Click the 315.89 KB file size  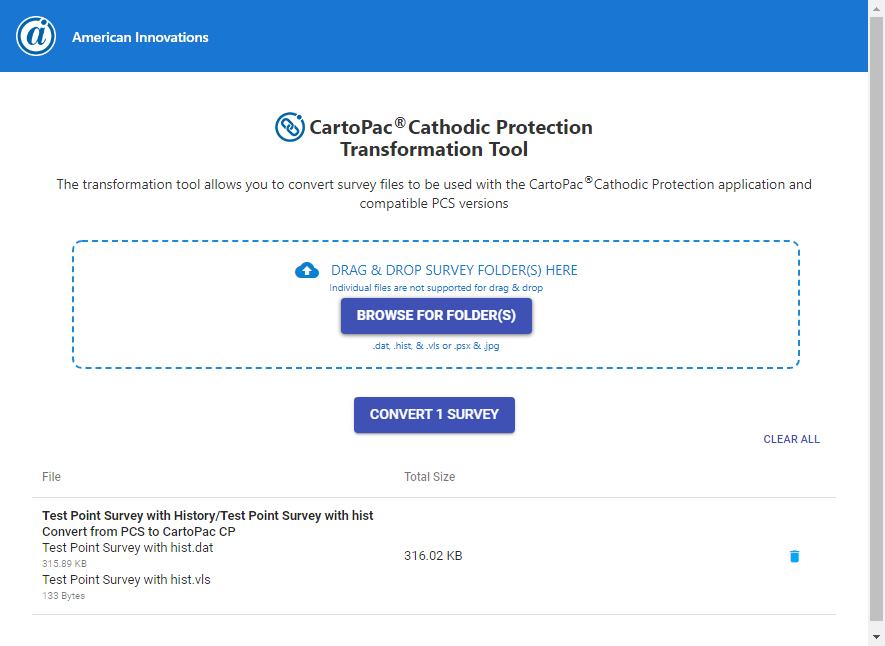click(64, 564)
